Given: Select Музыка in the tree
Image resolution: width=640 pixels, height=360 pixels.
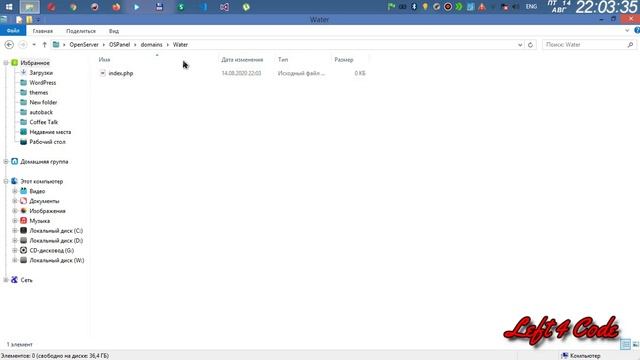Looking at the screenshot, I should [40, 221].
